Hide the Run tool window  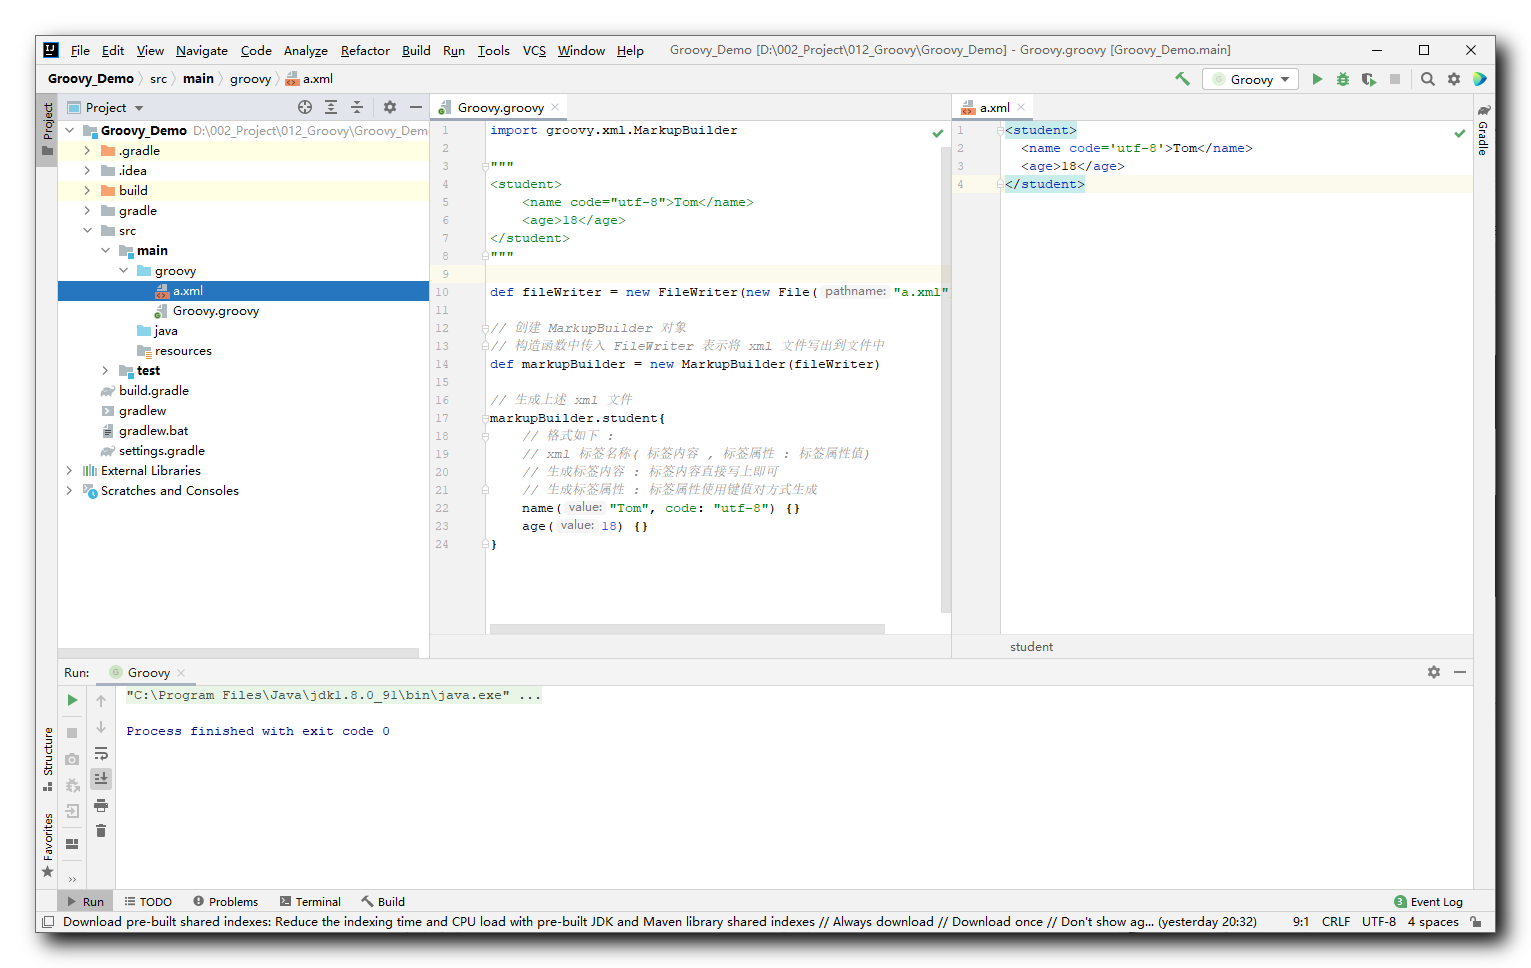click(x=1460, y=672)
